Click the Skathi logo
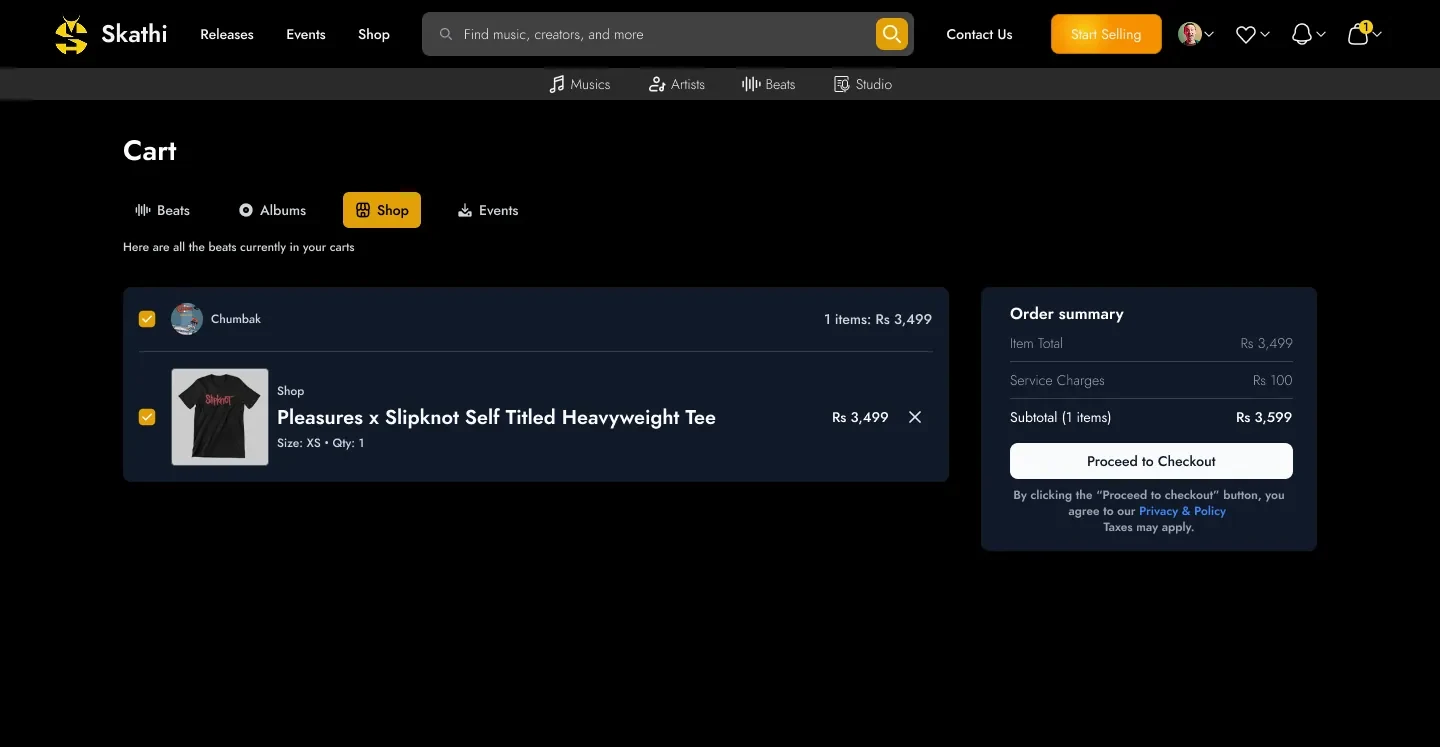Viewport: 1440px width, 747px height. coord(111,34)
